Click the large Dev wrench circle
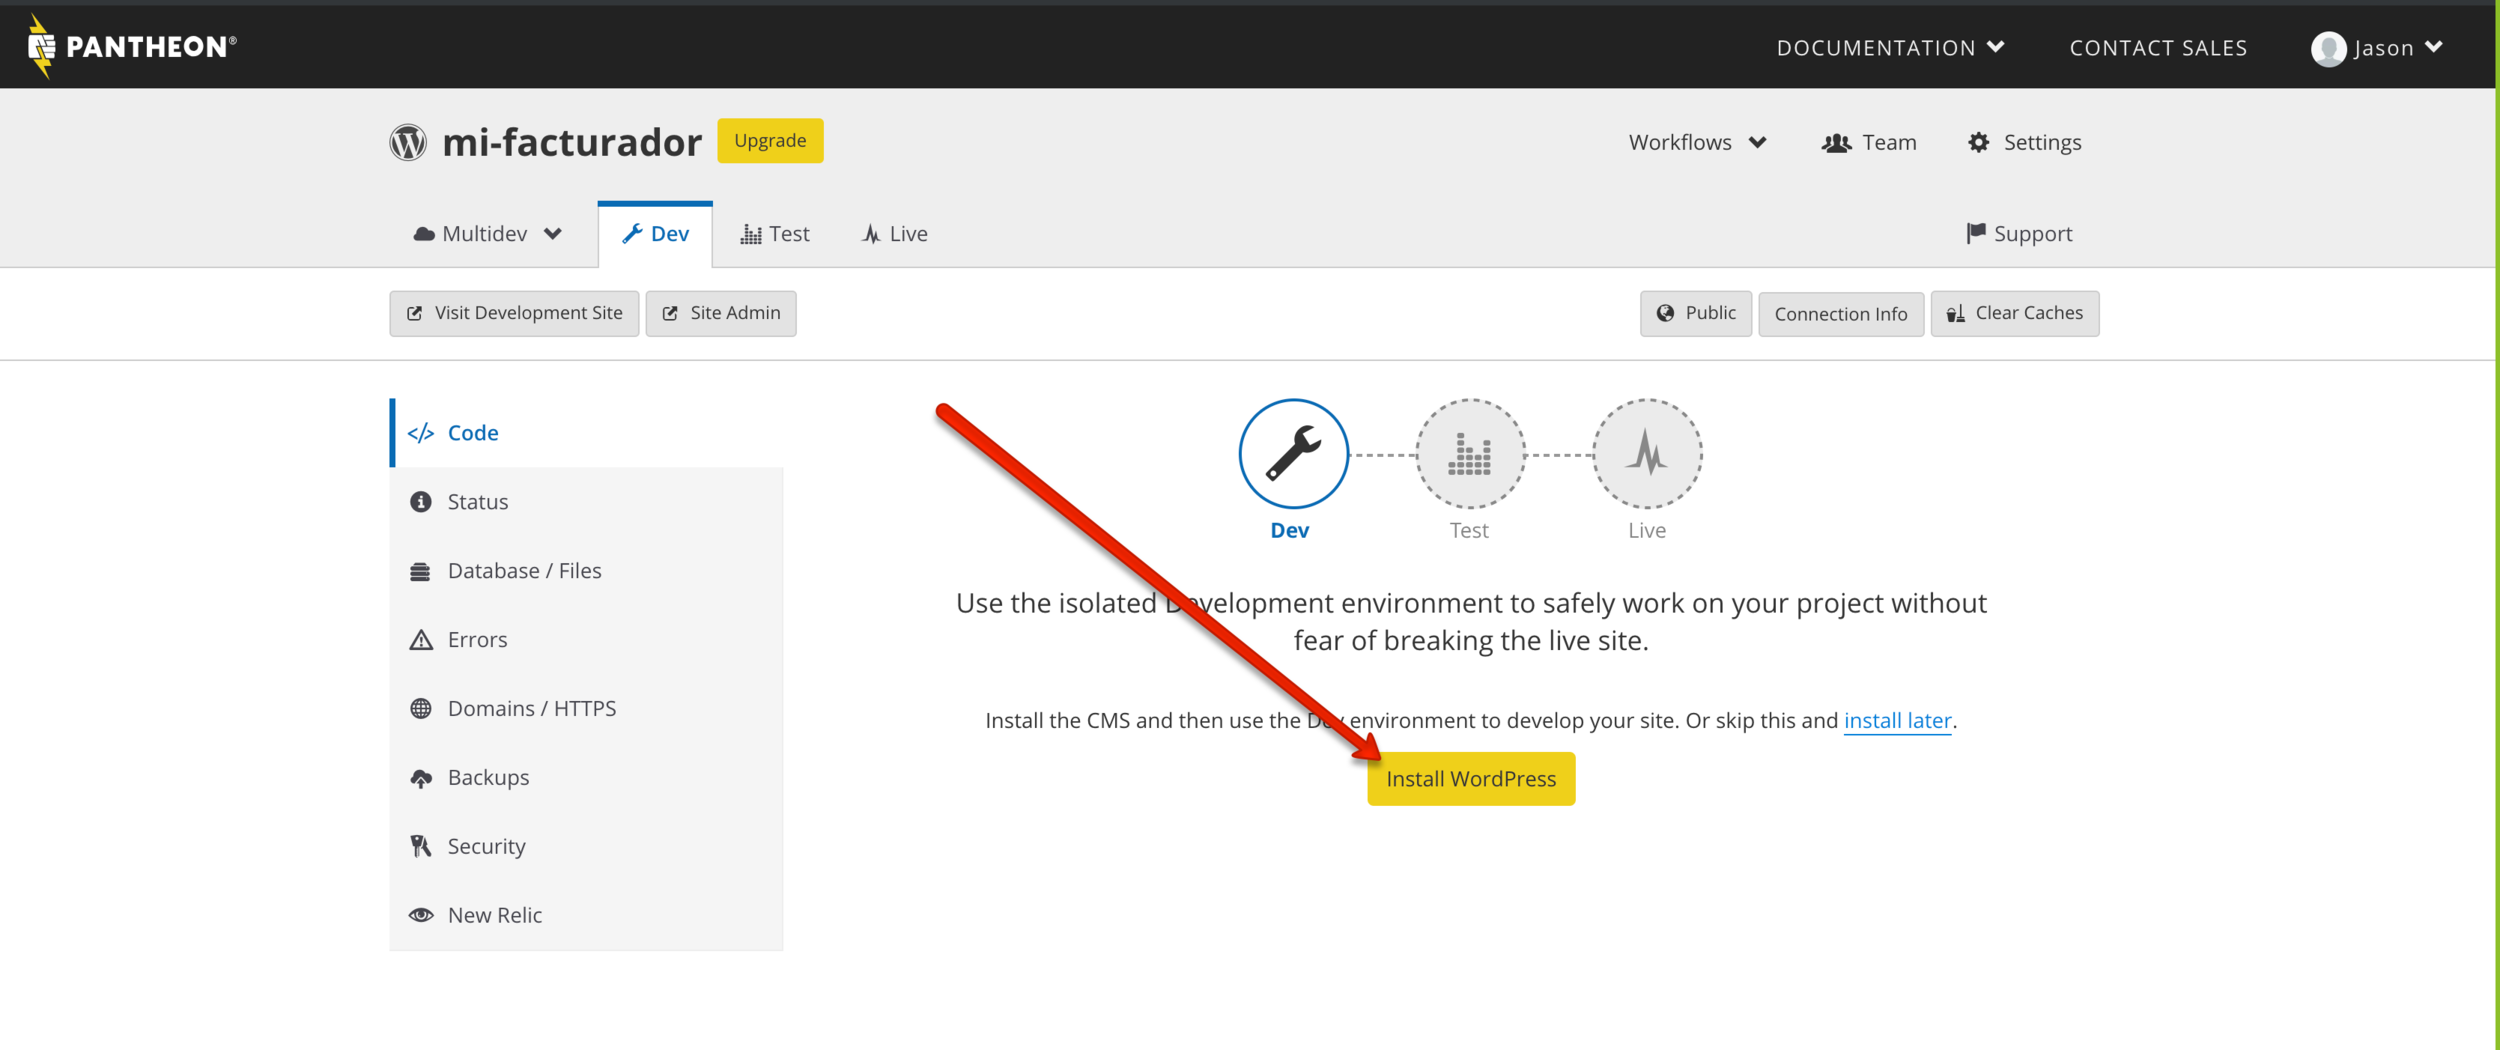 1293,454
